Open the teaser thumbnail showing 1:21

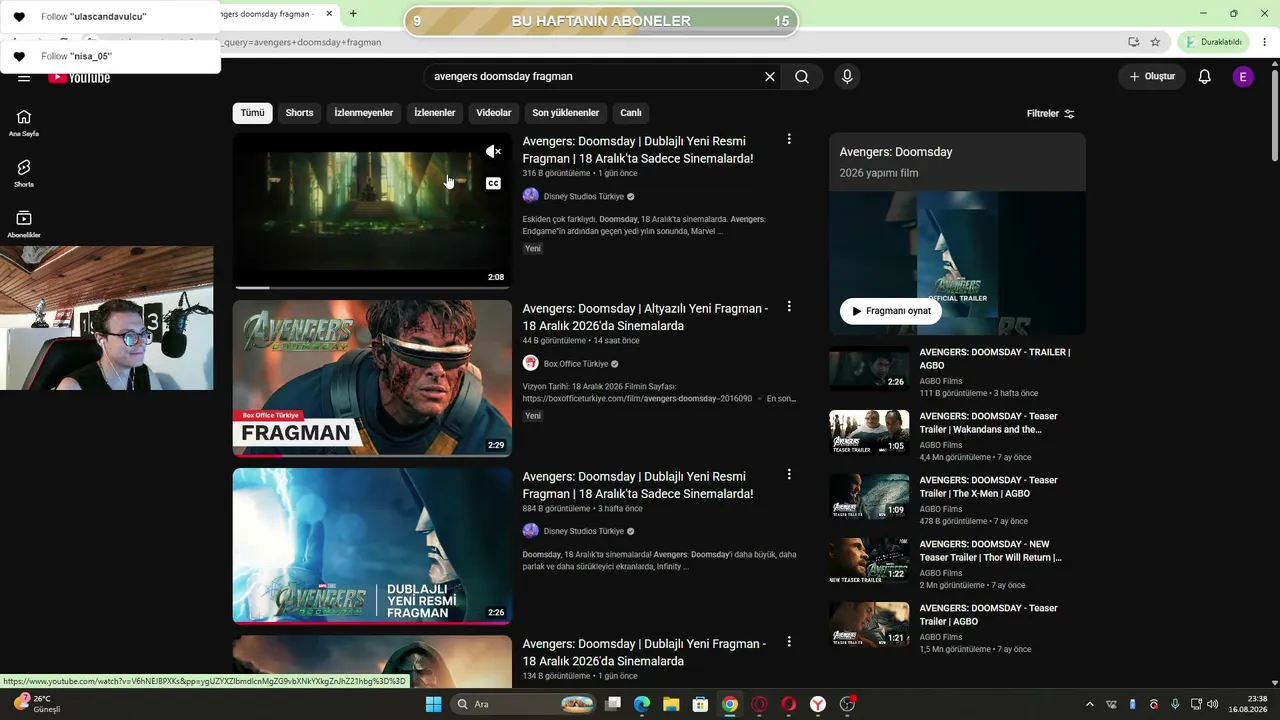click(869, 624)
